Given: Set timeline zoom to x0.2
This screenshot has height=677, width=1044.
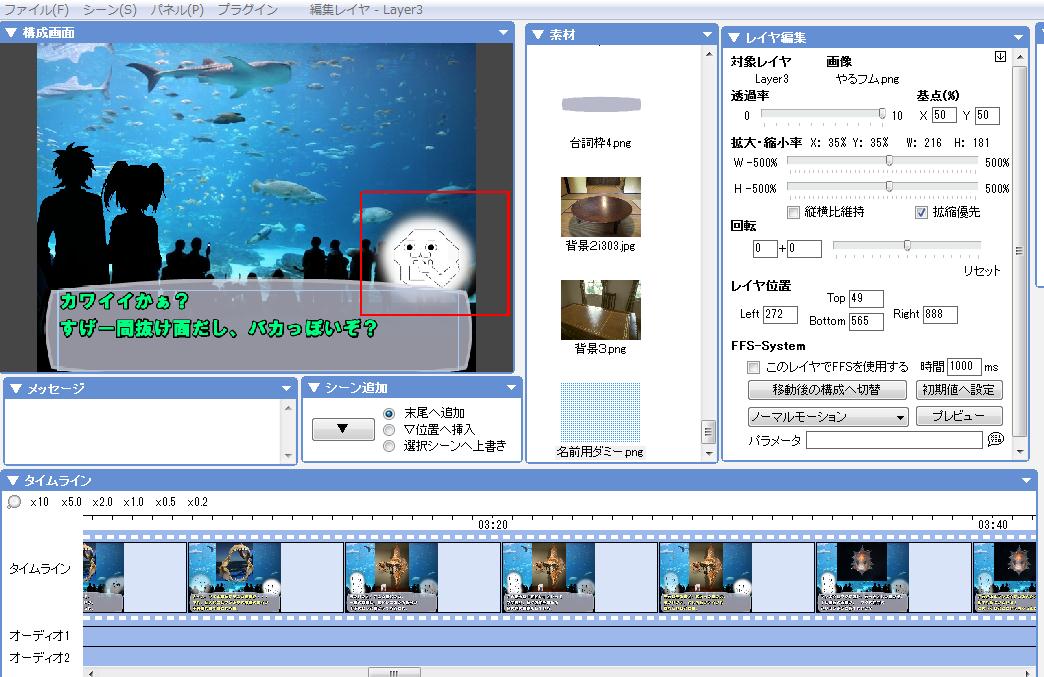Looking at the screenshot, I should pyautogui.click(x=197, y=502).
